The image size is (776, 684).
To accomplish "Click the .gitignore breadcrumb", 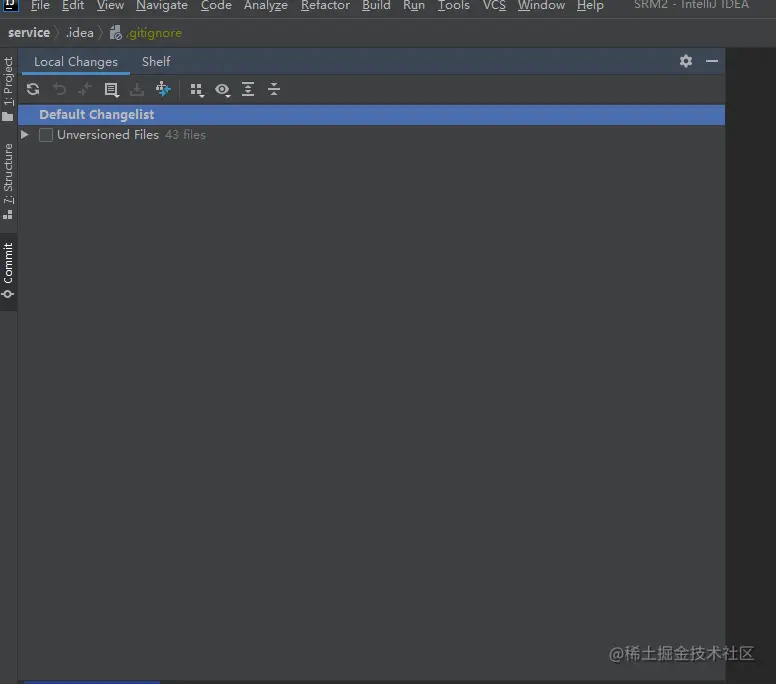I will tap(146, 33).
